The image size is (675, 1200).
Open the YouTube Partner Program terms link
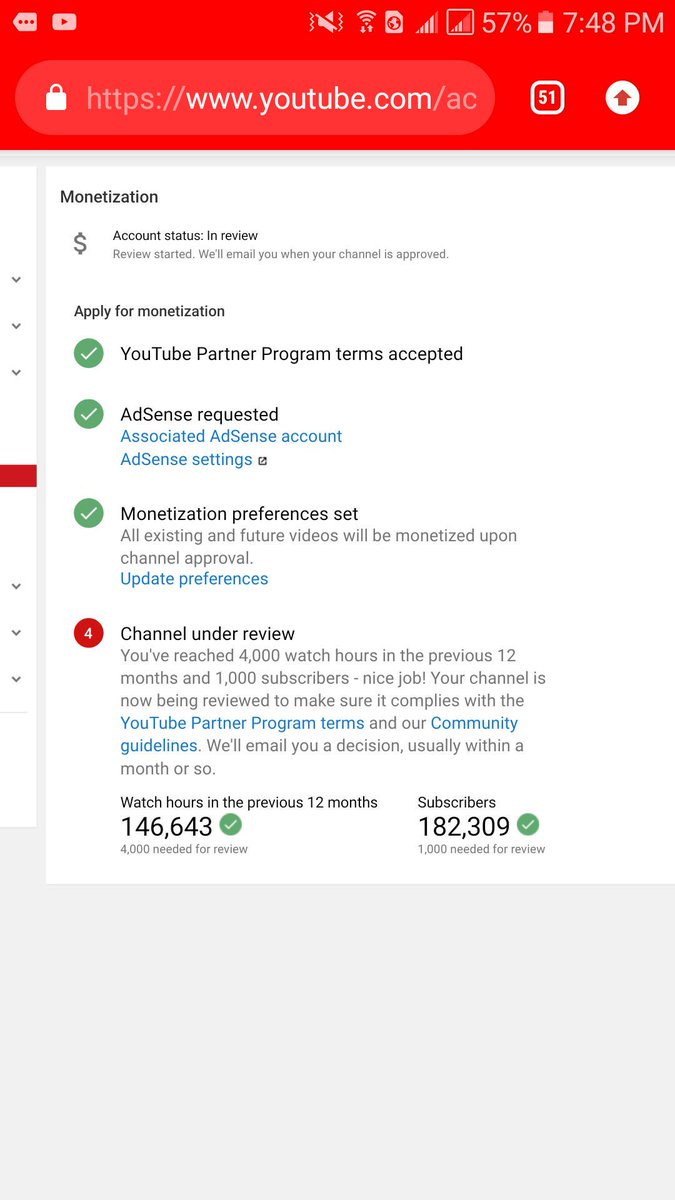pos(242,722)
